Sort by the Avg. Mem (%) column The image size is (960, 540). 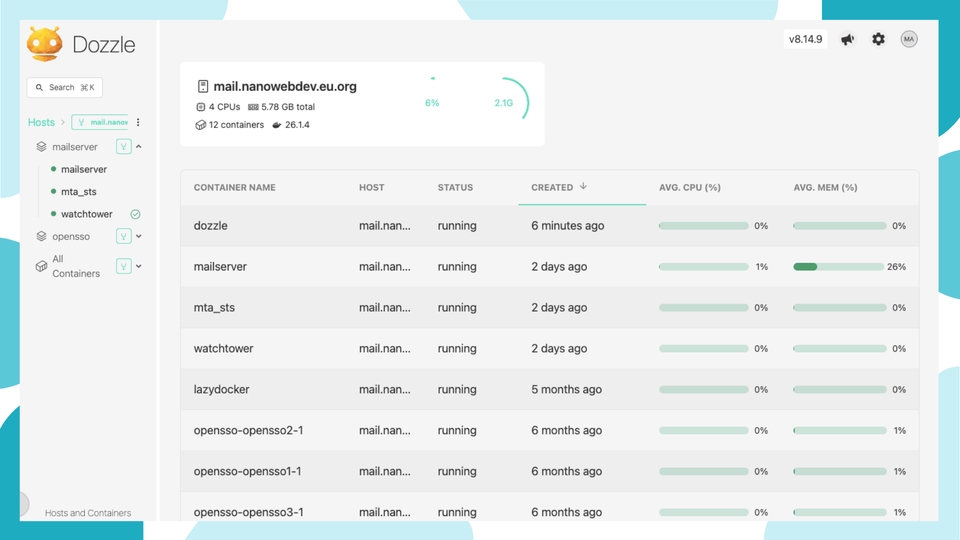point(825,187)
